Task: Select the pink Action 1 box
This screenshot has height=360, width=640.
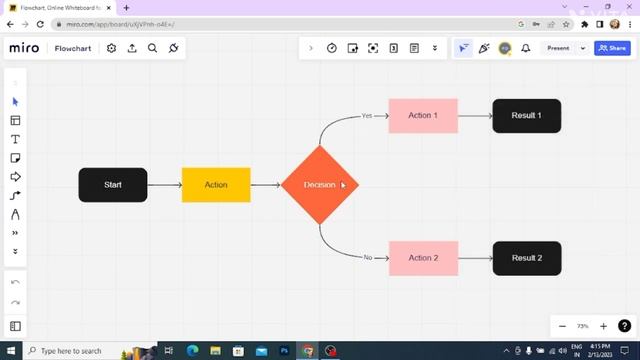Action: [x=423, y=116]
